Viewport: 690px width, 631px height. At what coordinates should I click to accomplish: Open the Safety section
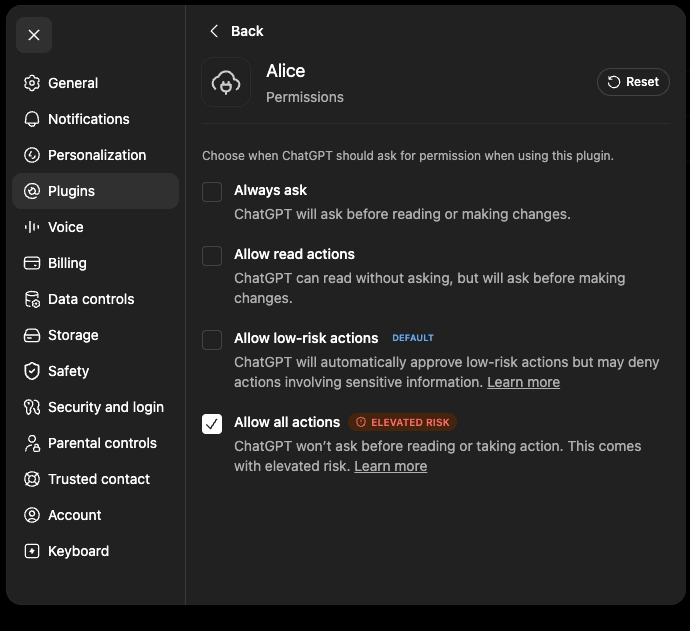tap(95, 371)
